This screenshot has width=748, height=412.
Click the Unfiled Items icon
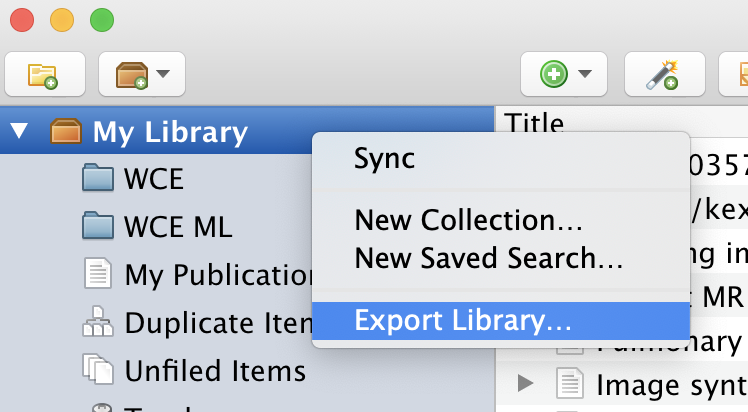(x=98, y=370)
